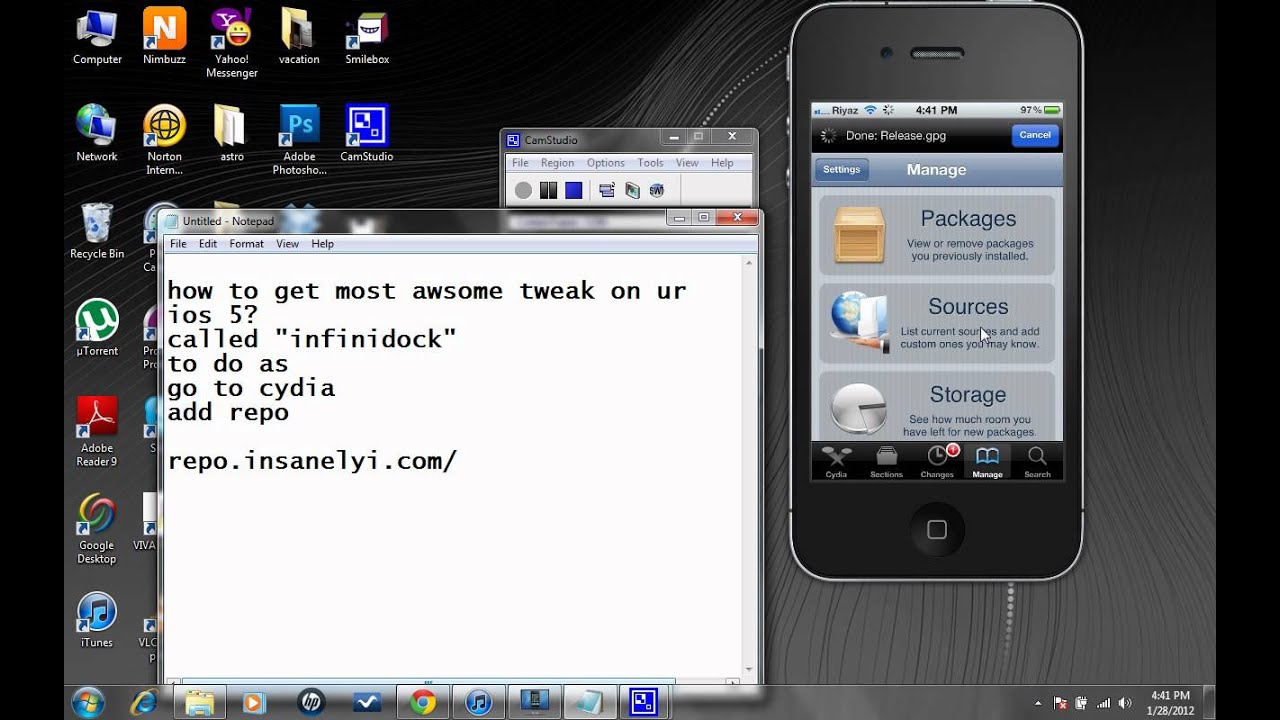
Task: Pause recording in CamStudio toolbar
Action: click(548, 190)
